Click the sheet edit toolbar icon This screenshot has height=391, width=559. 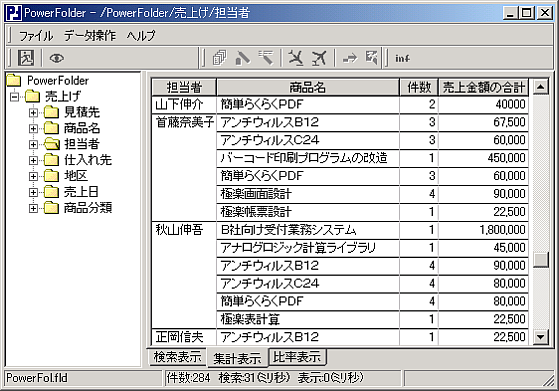pos(371,58)
